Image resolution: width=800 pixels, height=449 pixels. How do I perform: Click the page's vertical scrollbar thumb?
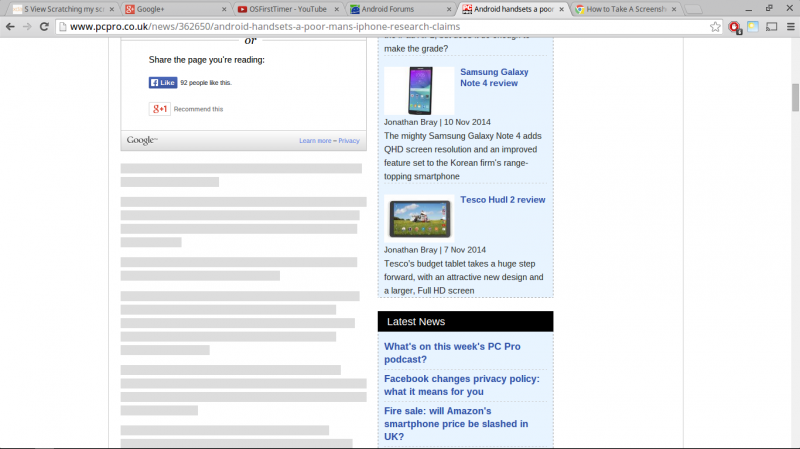[x=795, y=97]
